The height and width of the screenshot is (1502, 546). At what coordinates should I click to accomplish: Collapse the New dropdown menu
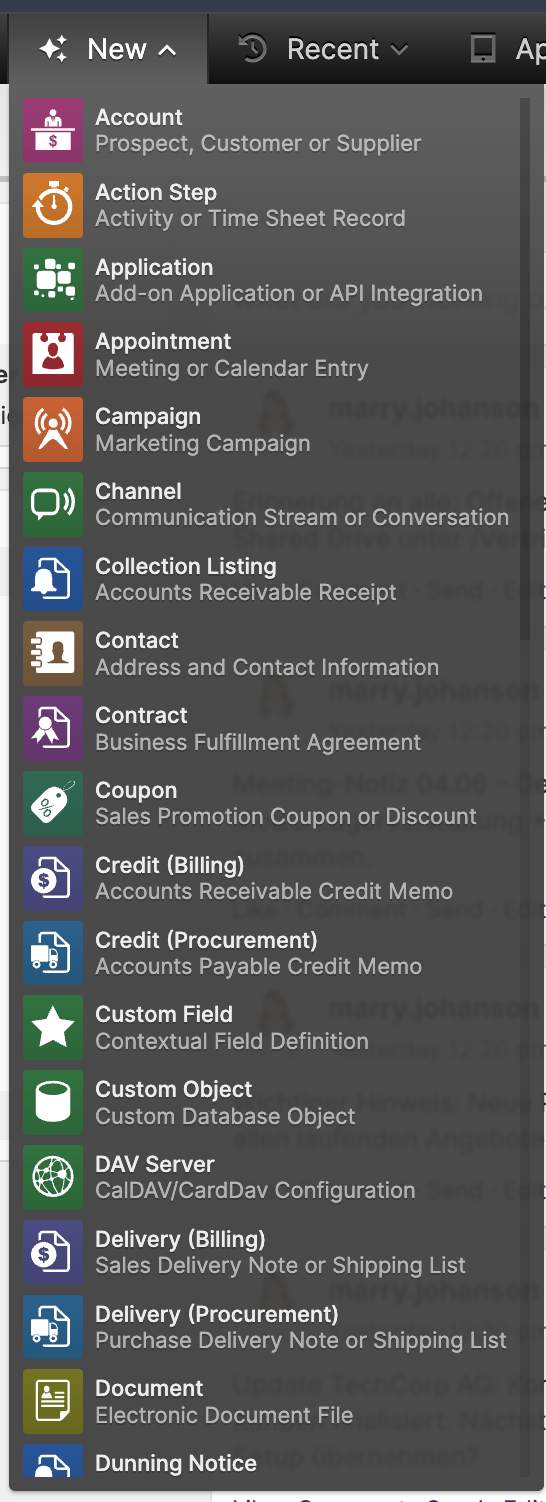108,49
